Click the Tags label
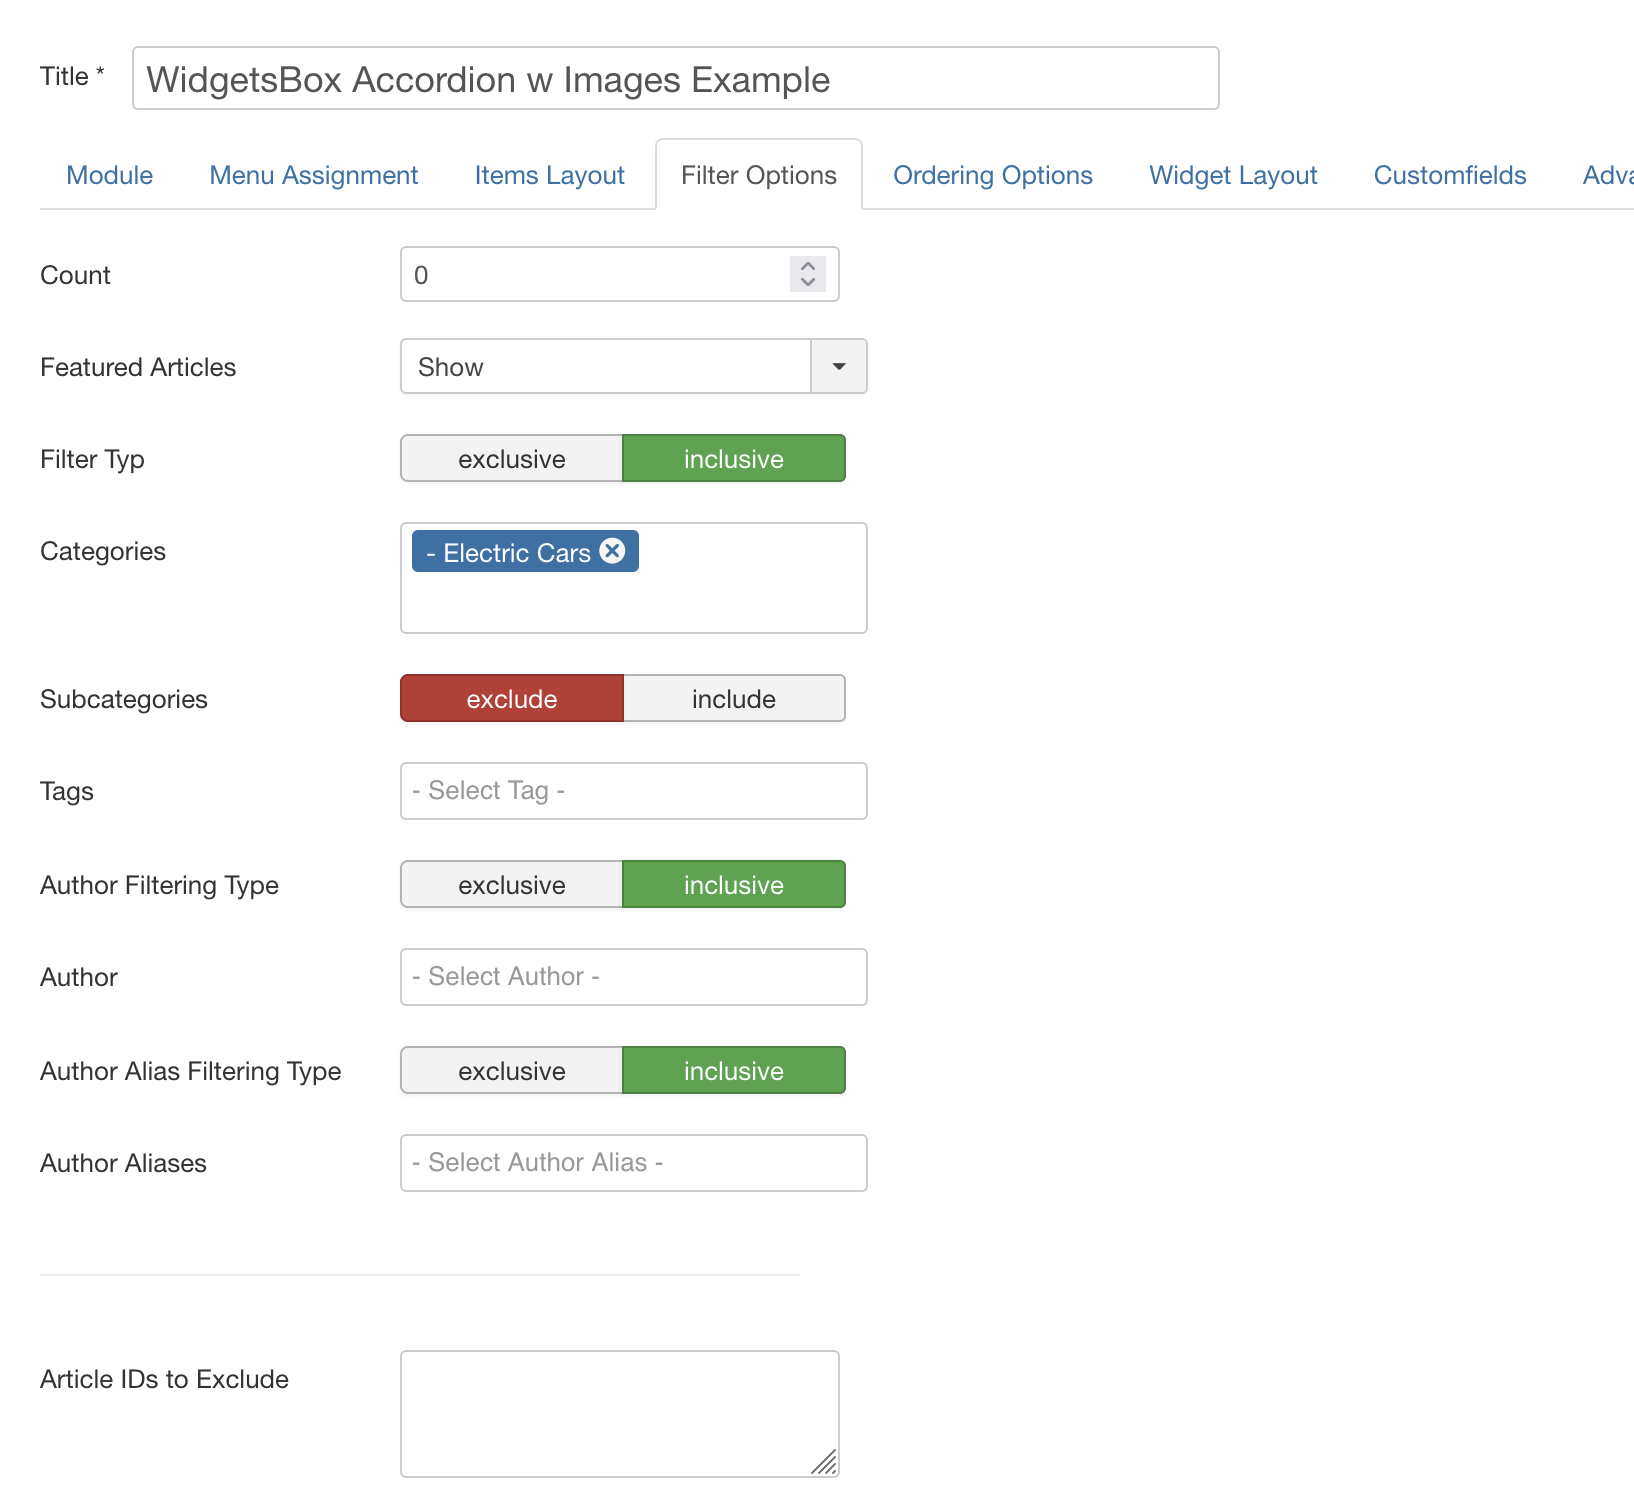 (x=67, y=791)
